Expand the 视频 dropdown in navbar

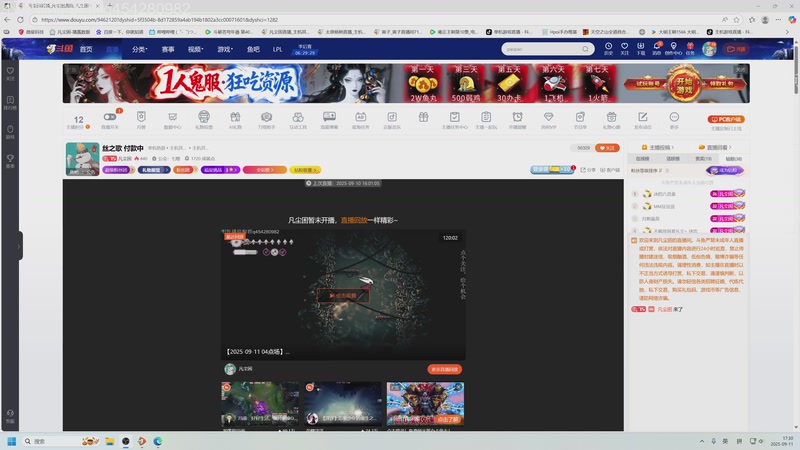(195, 49)
